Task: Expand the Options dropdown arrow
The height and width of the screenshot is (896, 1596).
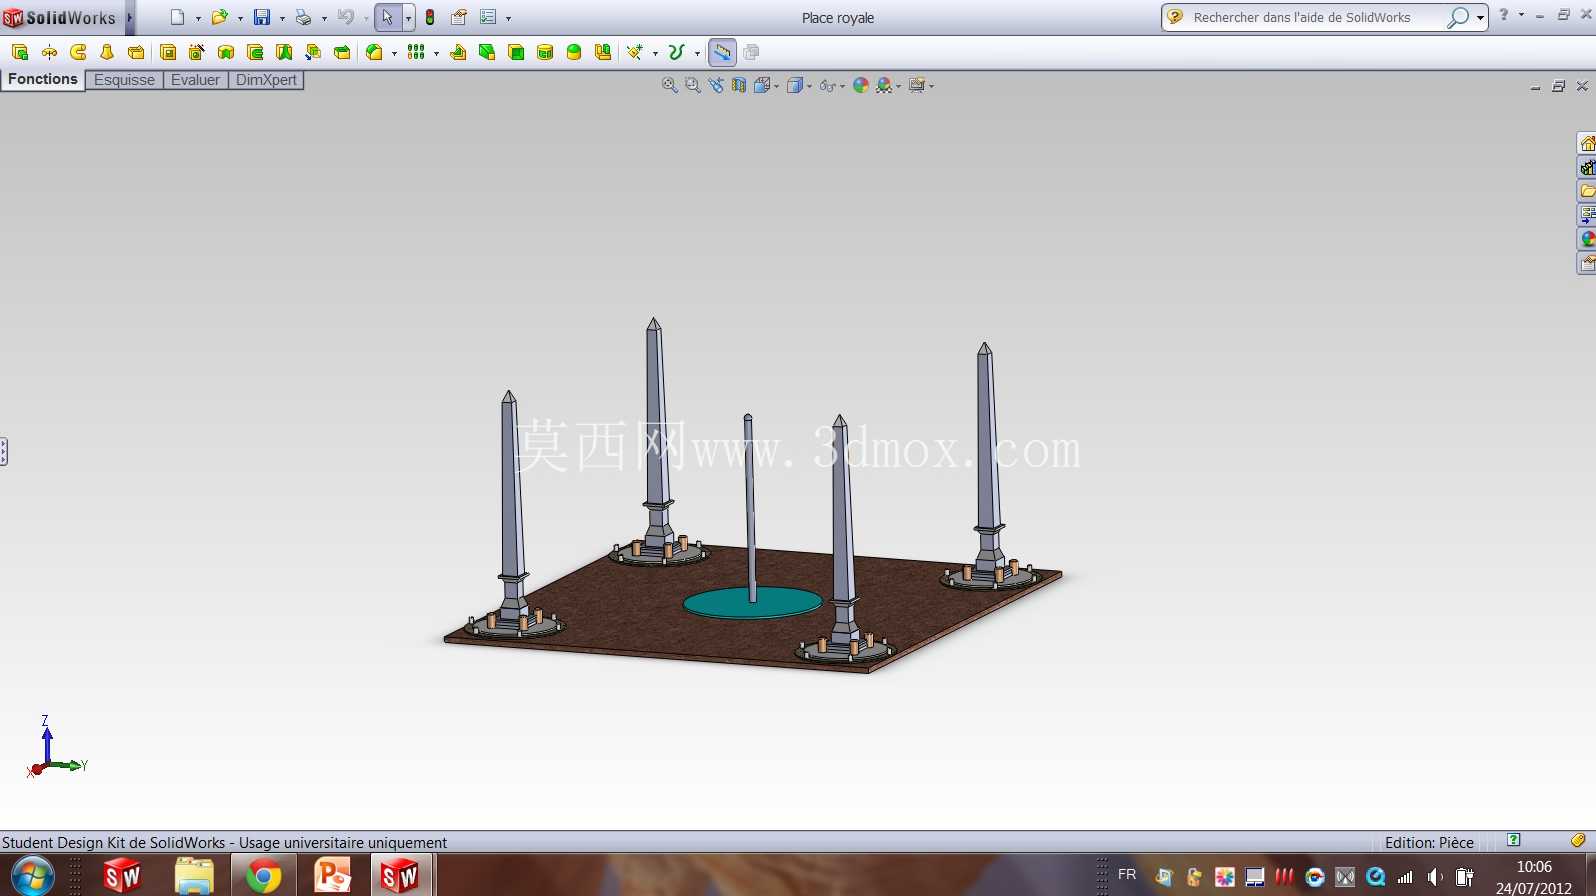Action: pyautogui.click(x=508, y=18)
